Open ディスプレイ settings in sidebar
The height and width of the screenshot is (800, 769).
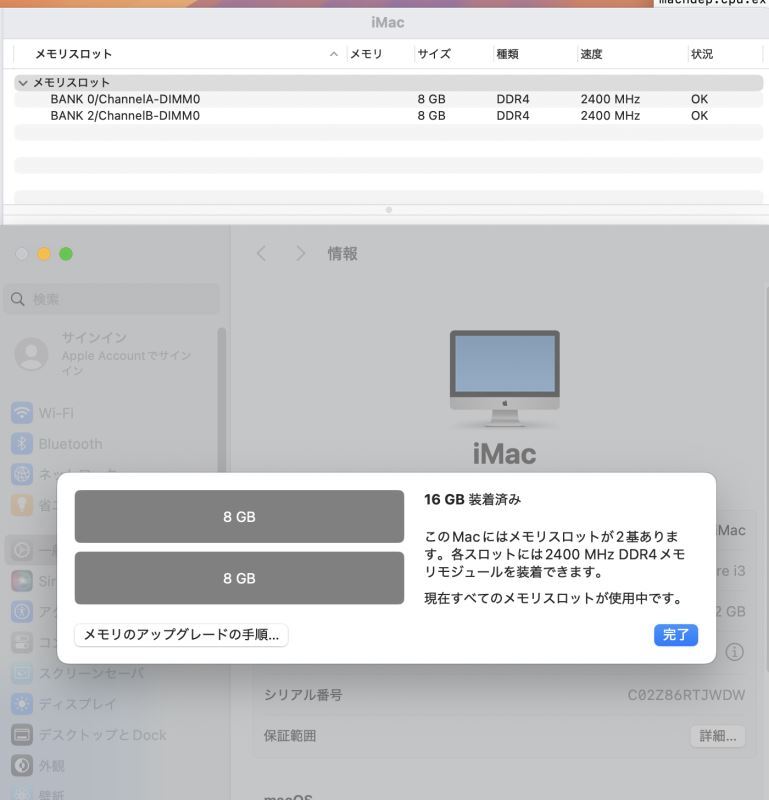pos(63,704)
